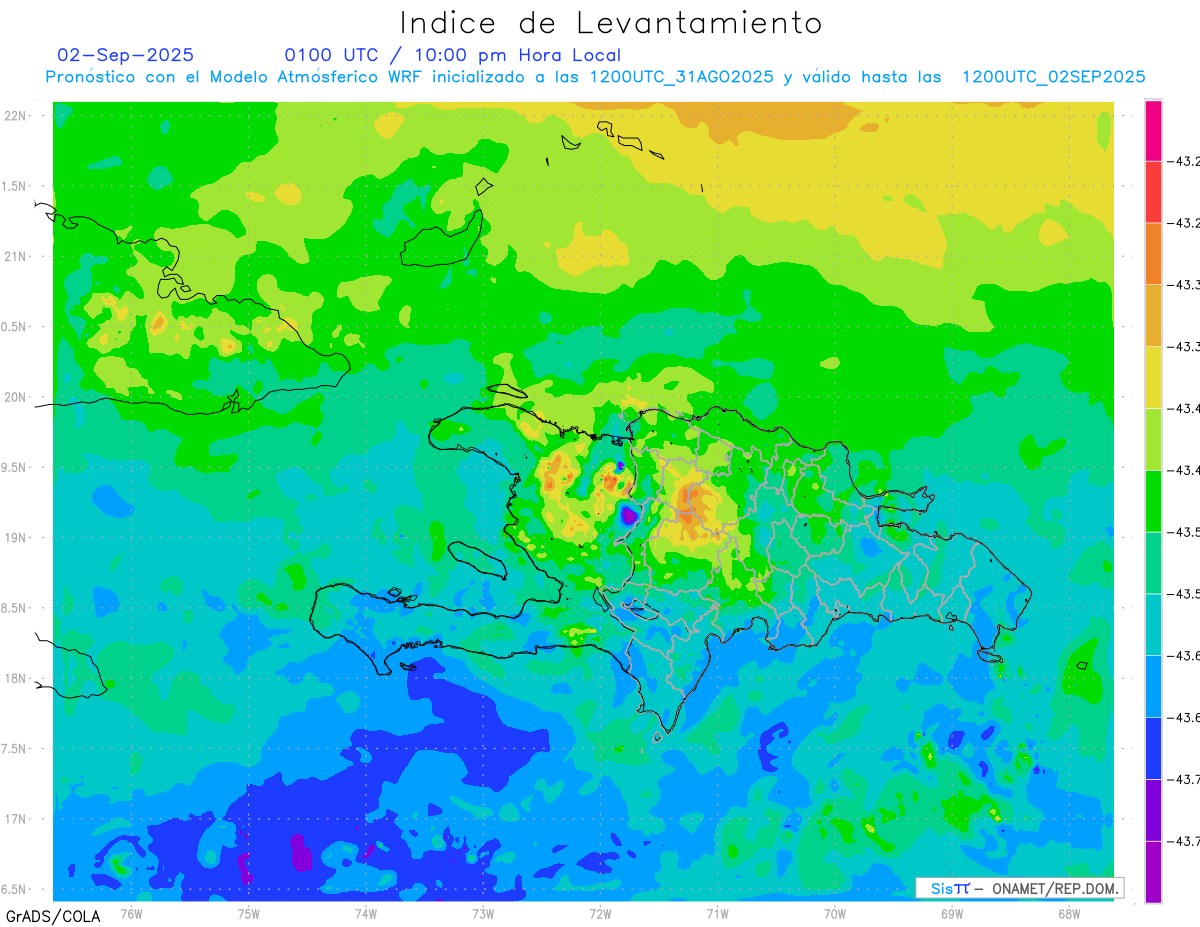Click the '75W' longitude label

(x=248, y=913)
